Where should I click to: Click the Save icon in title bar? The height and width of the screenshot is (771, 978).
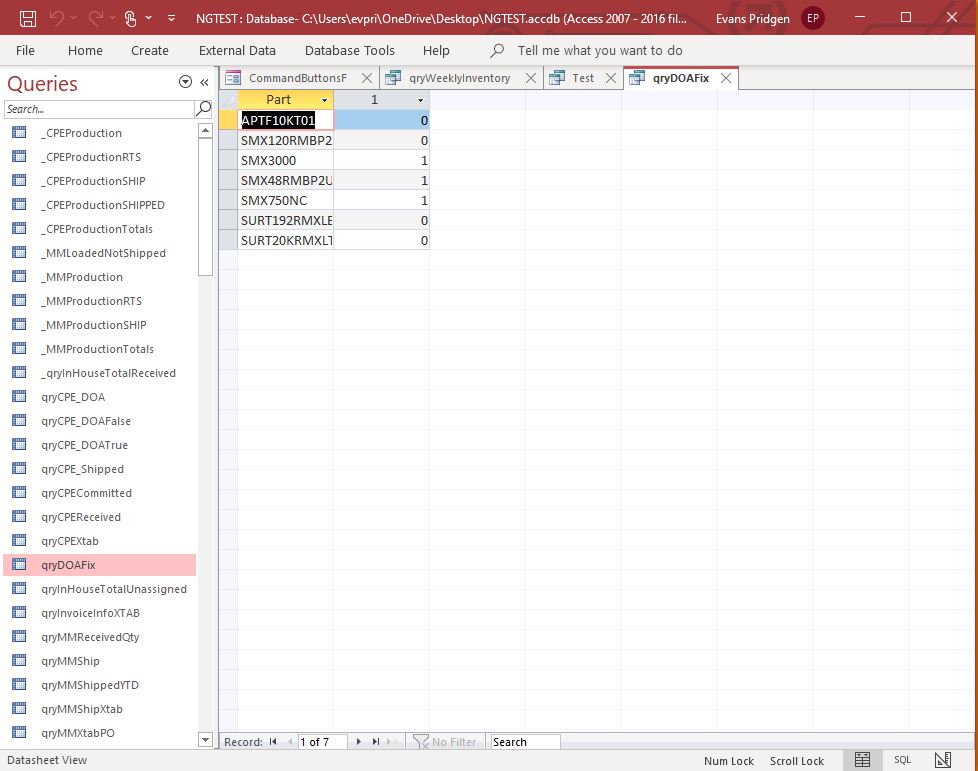point(27,19)
